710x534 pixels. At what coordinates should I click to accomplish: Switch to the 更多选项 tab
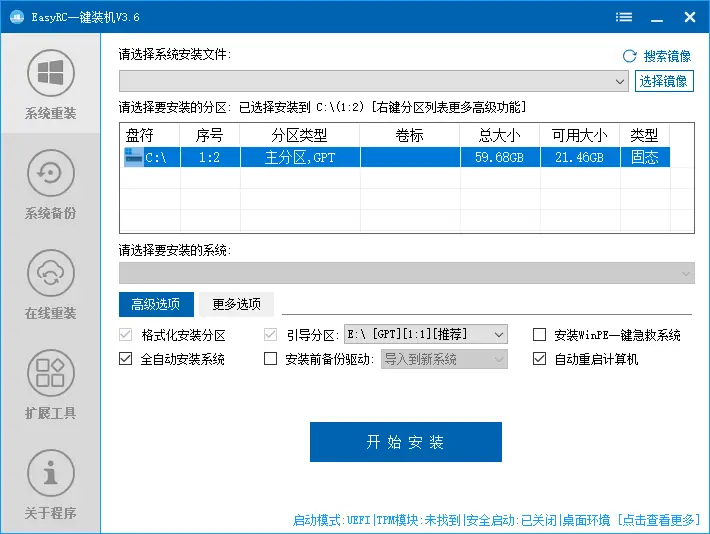236,304
